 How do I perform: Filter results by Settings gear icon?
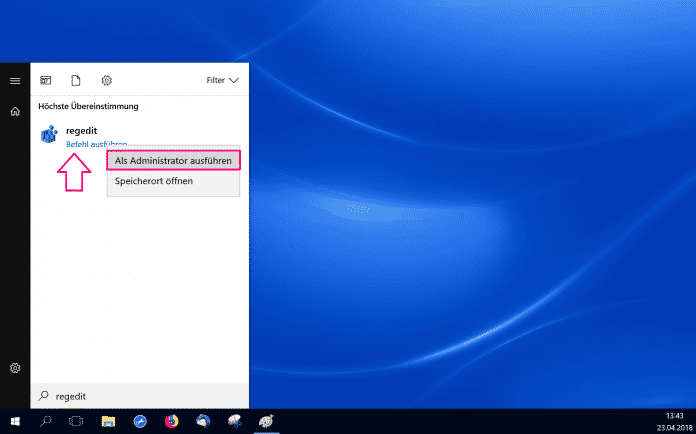106,80
